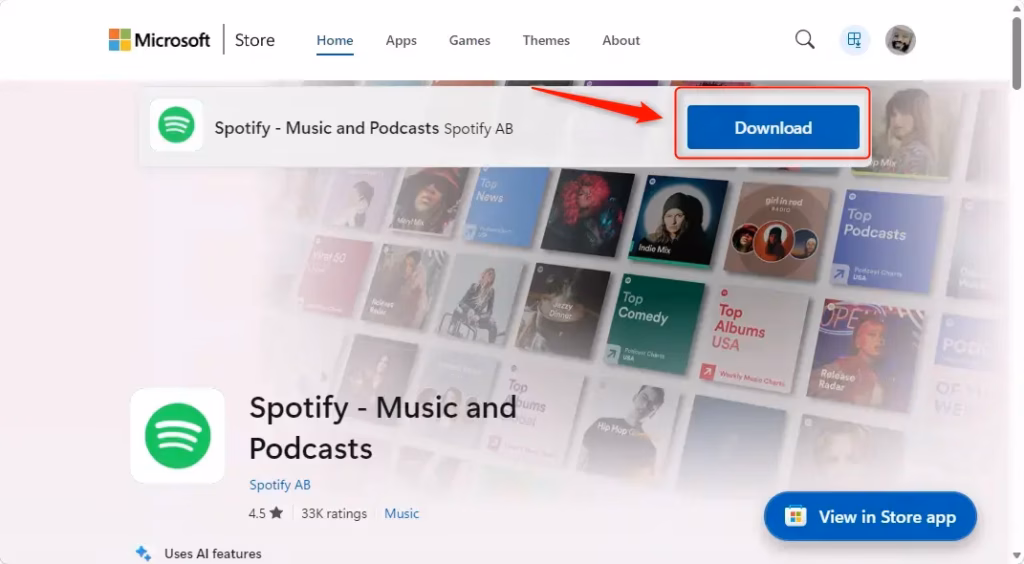Open the About tab
This screenshot has height=564, width=1024.
click(621, 40)
